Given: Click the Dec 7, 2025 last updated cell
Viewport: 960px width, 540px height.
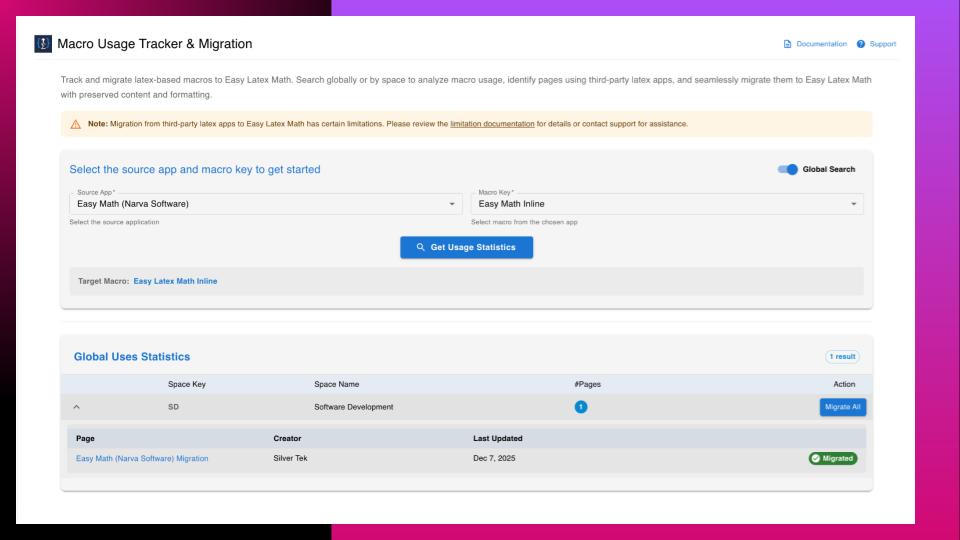Looking at the screenshot, I should pos(494,459).
